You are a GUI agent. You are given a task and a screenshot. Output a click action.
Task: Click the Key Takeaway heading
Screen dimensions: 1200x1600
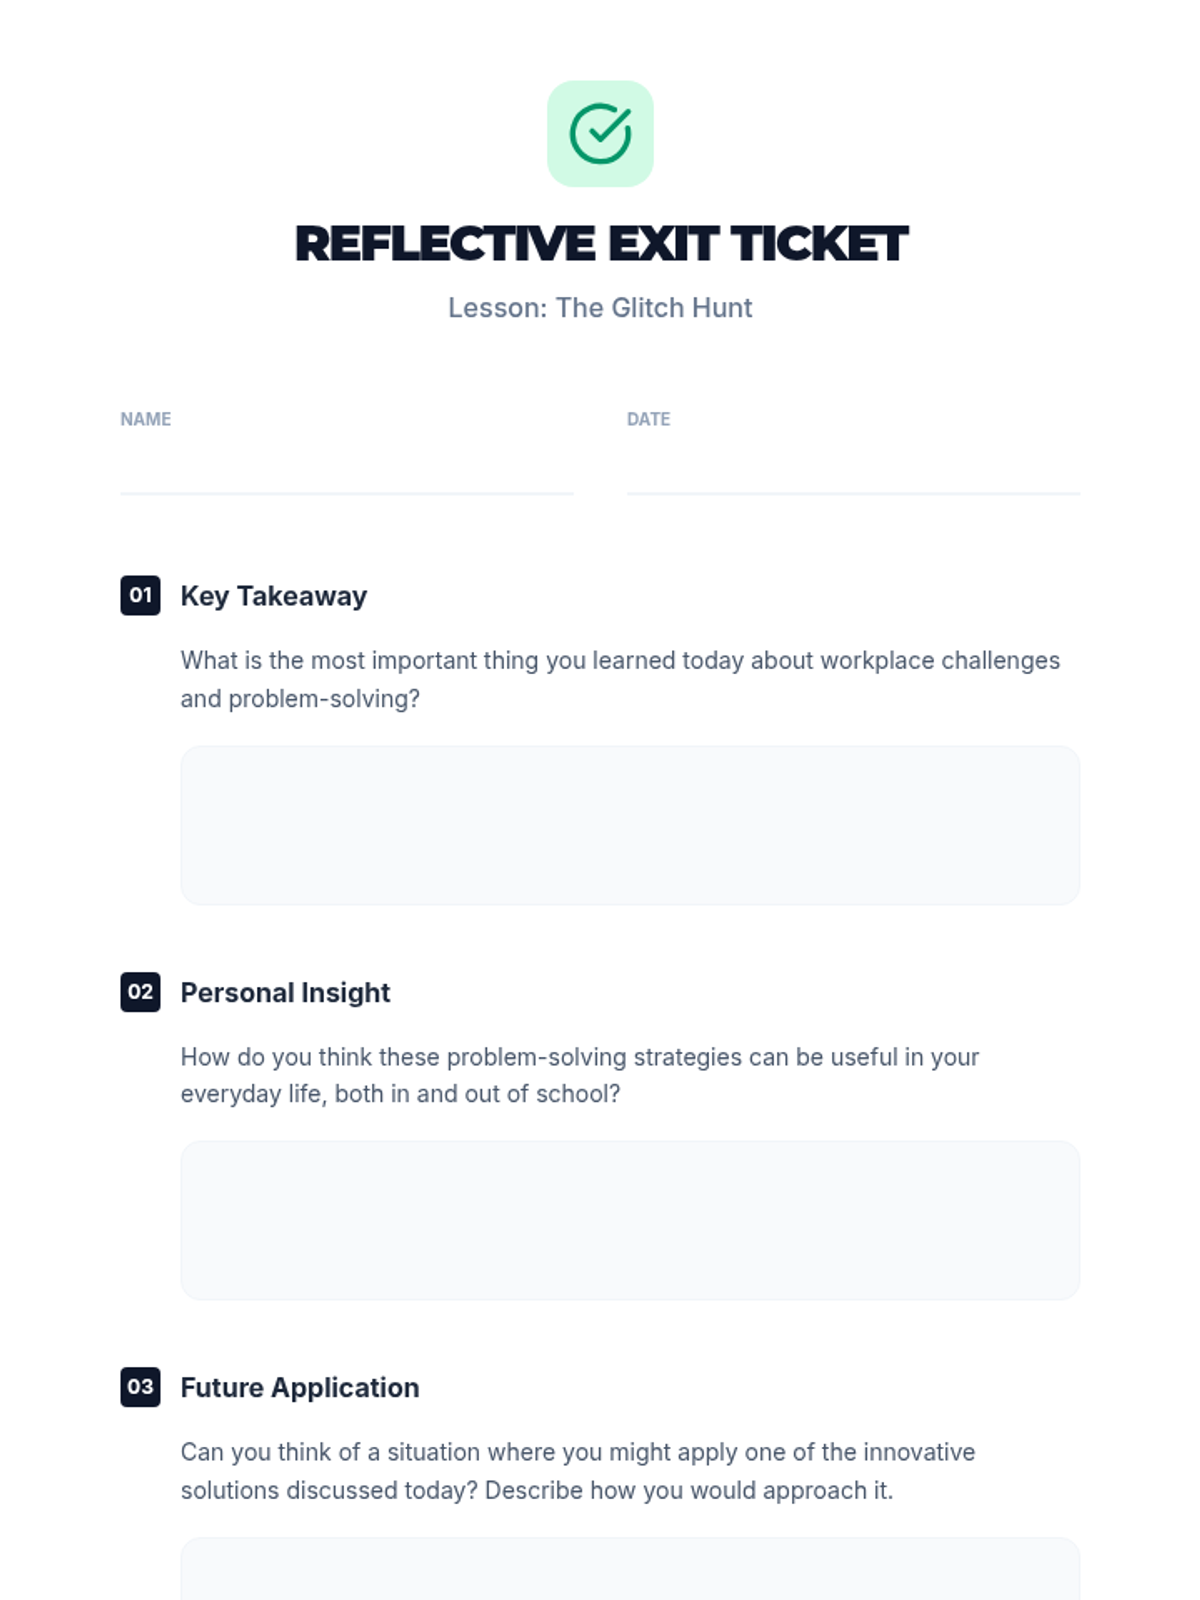pos(273,596)
